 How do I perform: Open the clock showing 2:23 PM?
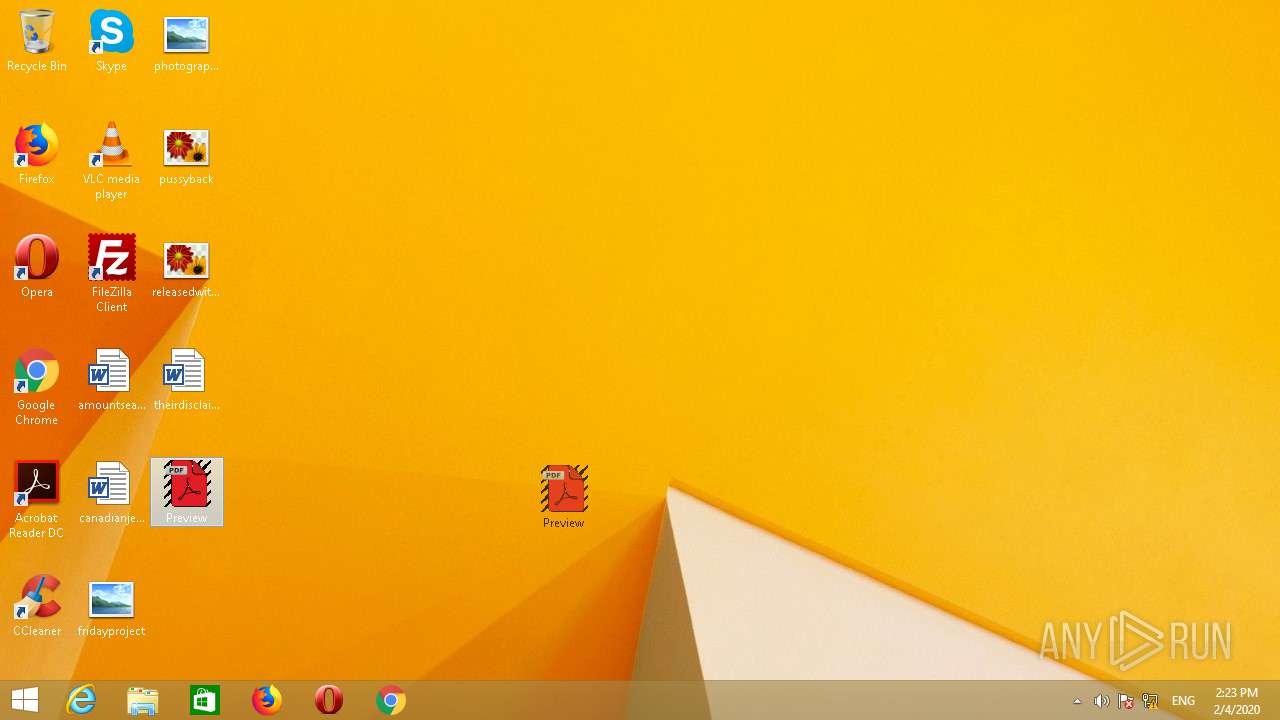[1237, 701]
